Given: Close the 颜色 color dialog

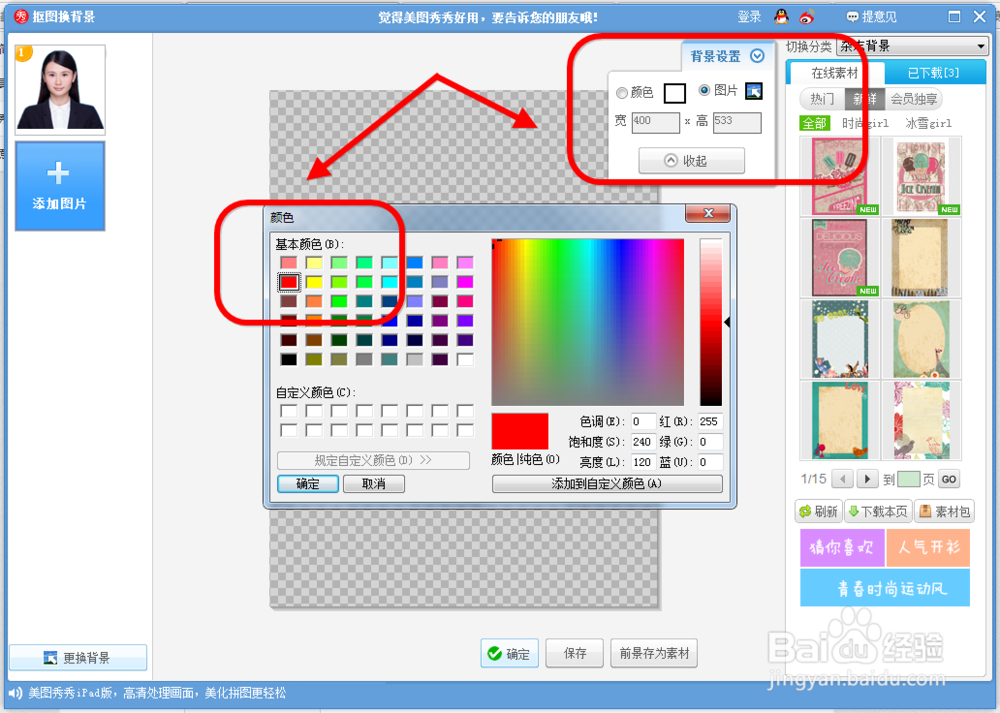Looking at the screenshot, I should [x=708, y=214].
